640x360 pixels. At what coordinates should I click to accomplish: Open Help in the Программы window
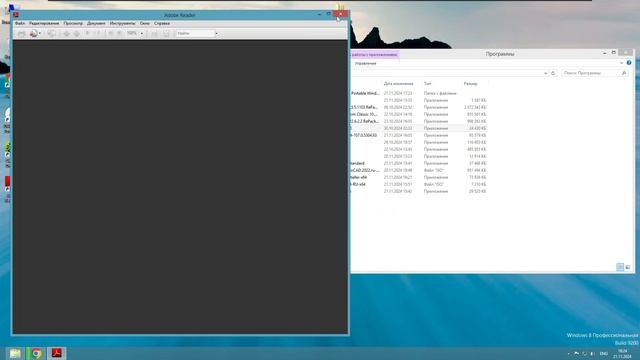629,63
